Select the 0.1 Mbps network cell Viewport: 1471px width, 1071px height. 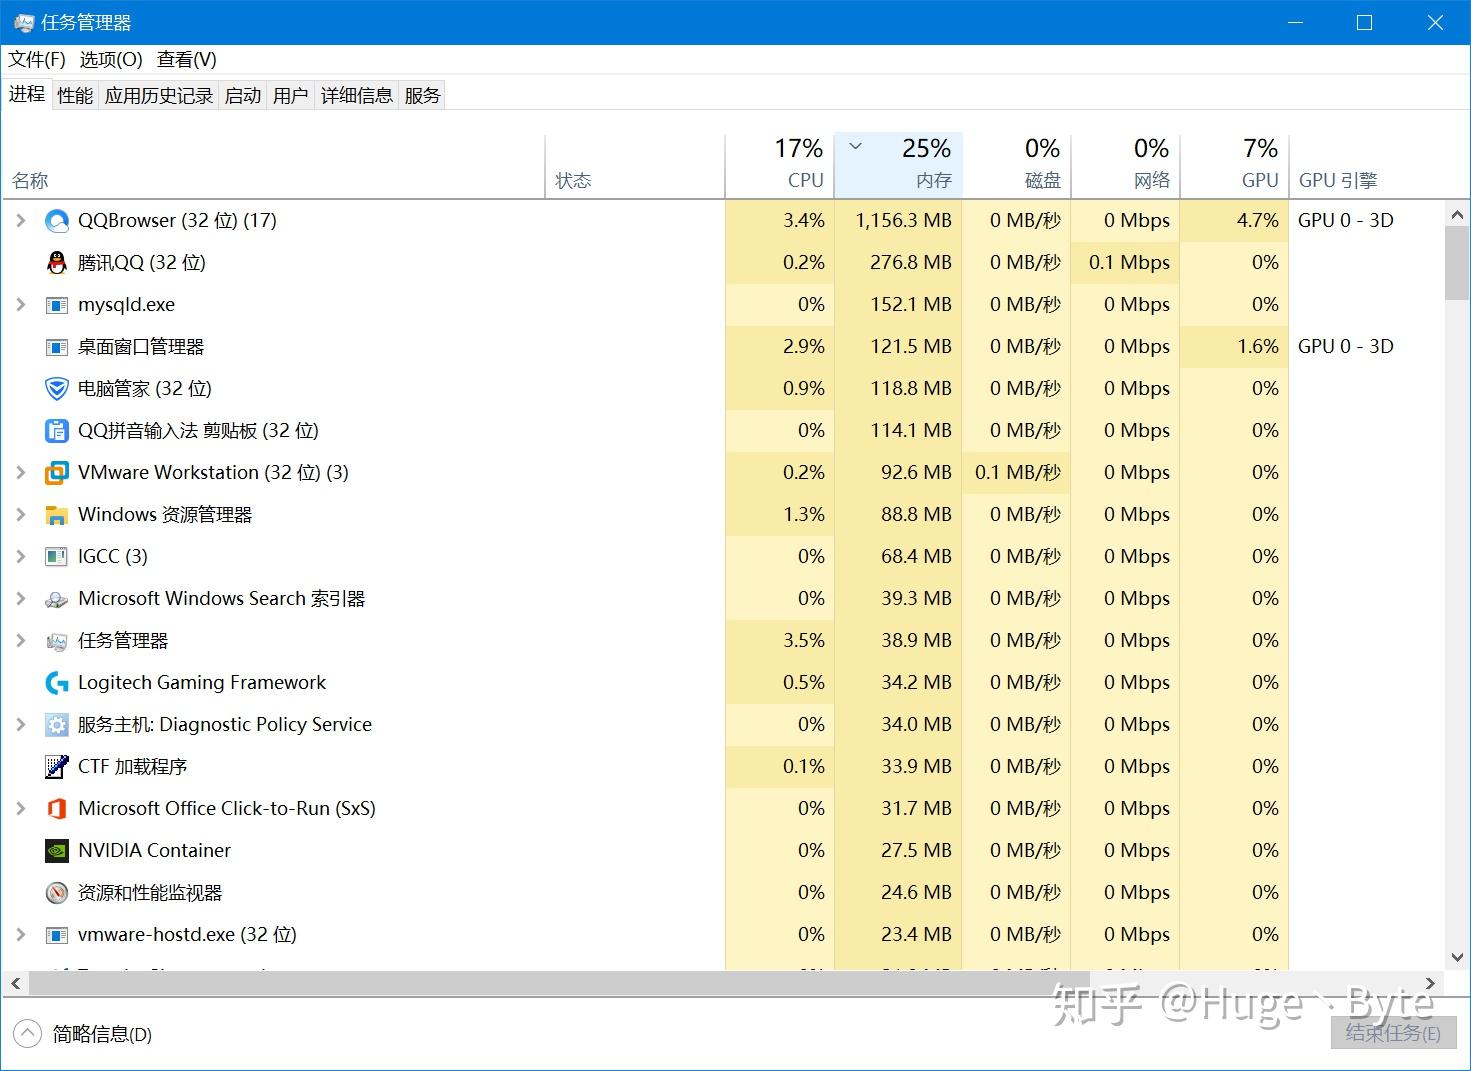(1125, 263)
